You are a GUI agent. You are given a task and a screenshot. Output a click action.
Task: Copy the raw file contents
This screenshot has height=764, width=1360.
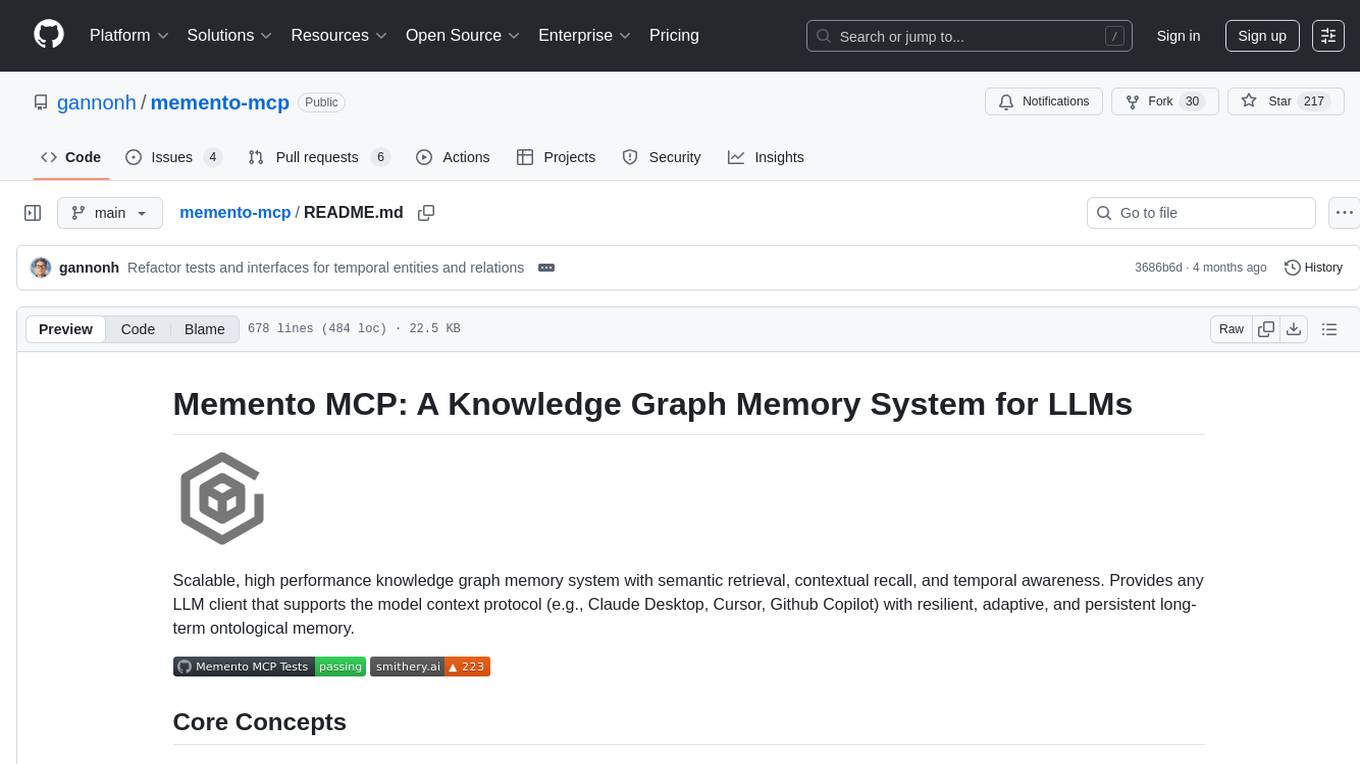pos(1266,329)
